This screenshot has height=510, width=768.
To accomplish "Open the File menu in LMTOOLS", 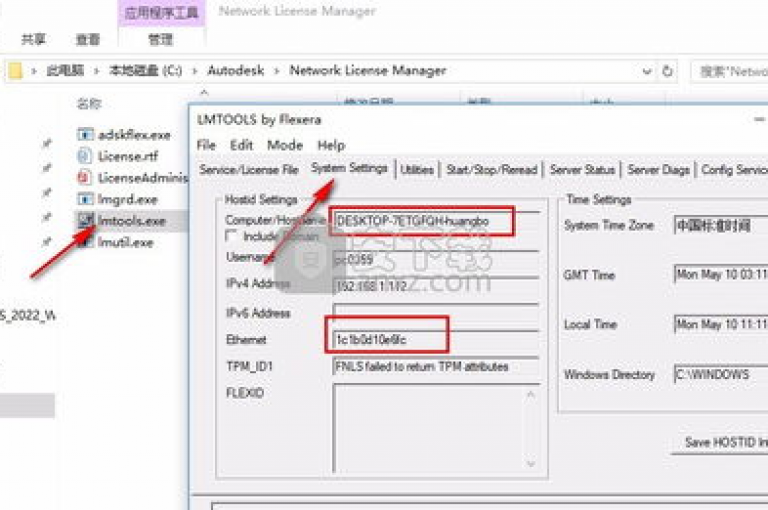I will point(206,145).
